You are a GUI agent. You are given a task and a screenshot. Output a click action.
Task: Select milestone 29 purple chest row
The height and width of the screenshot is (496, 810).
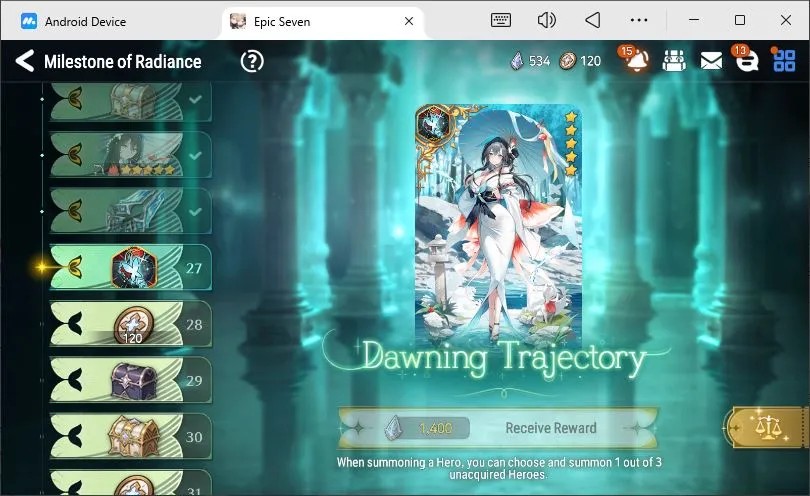tap(131, 380)
